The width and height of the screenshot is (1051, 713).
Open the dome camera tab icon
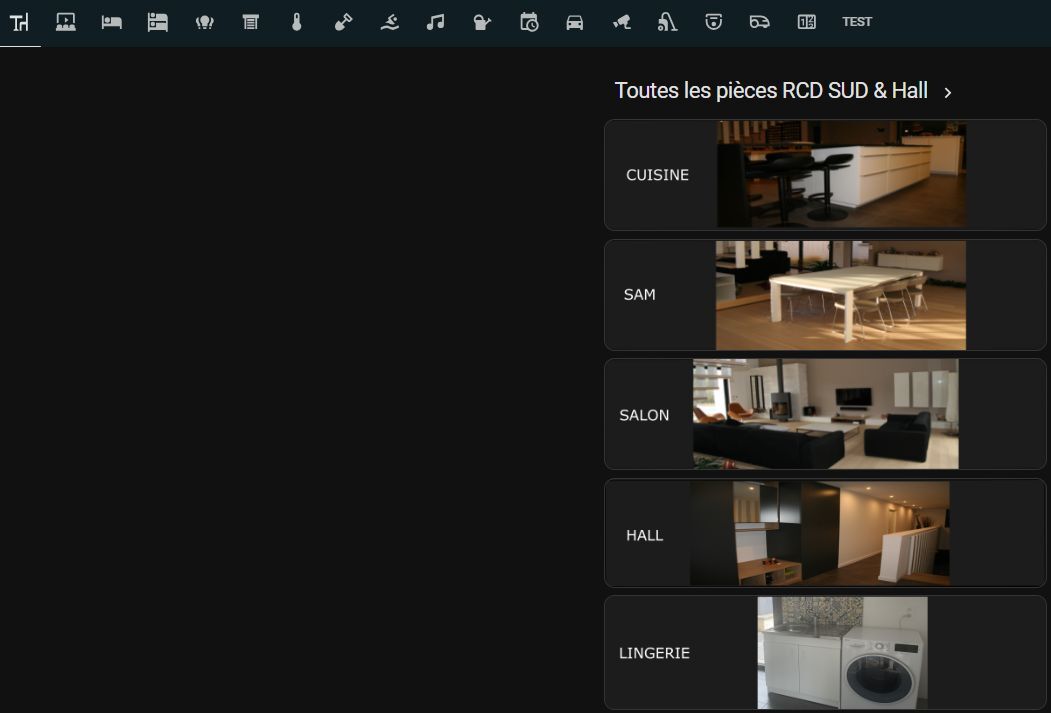[x=714, y=22]
